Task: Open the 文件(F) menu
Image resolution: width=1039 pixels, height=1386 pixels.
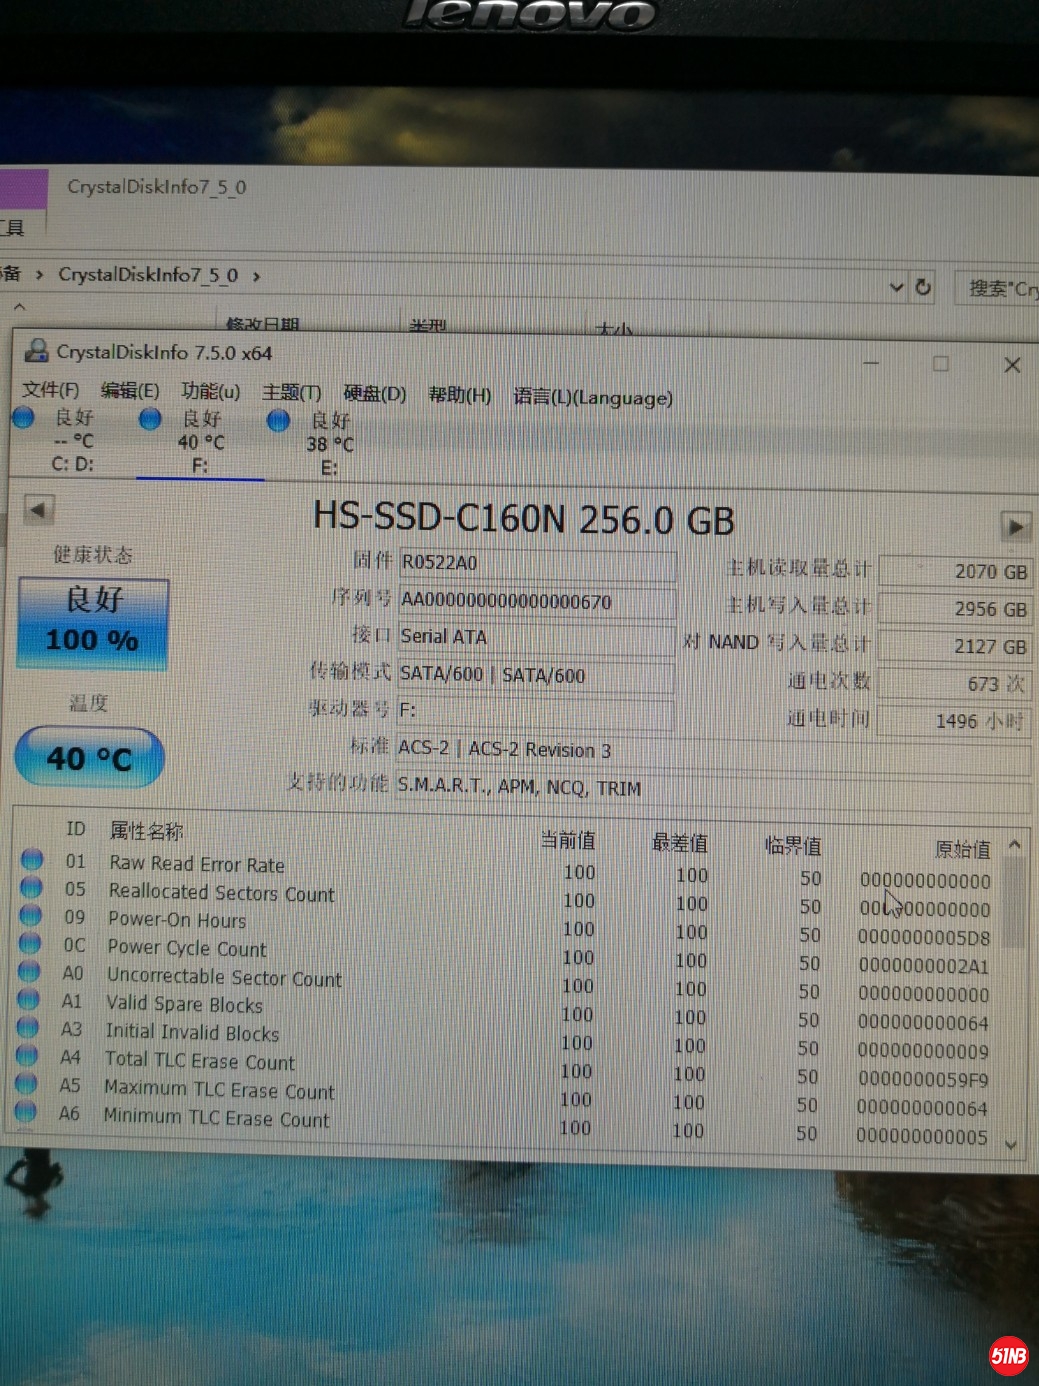Action: pos(50,390)
